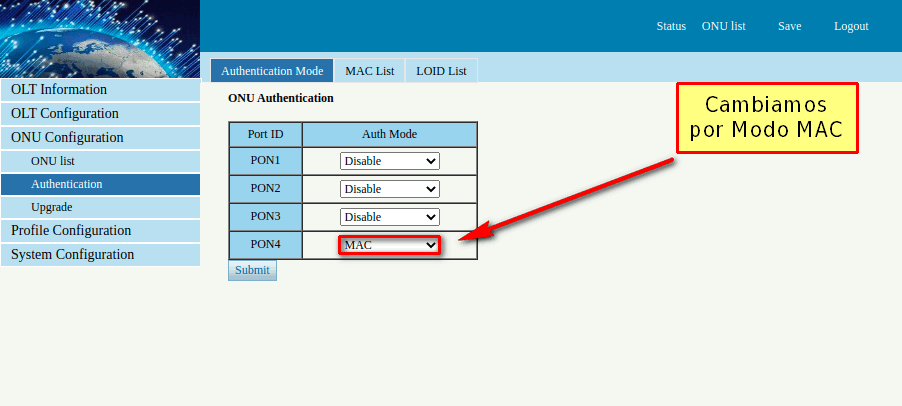Click the Submit button

pyautogui.click(x=252, y=270)
